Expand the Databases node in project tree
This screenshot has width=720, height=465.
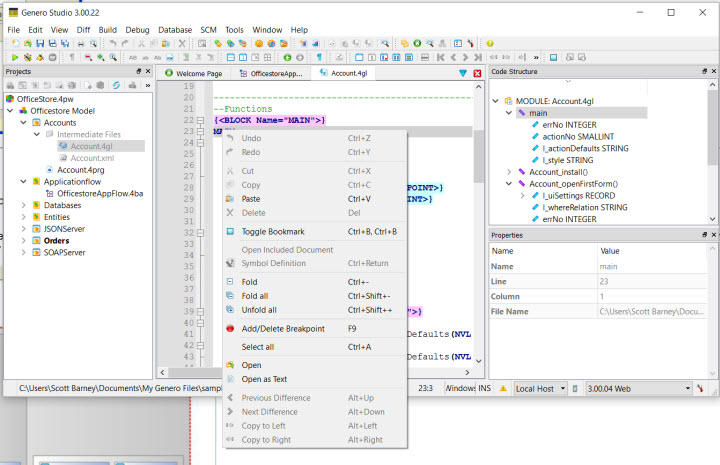point(24,205)
